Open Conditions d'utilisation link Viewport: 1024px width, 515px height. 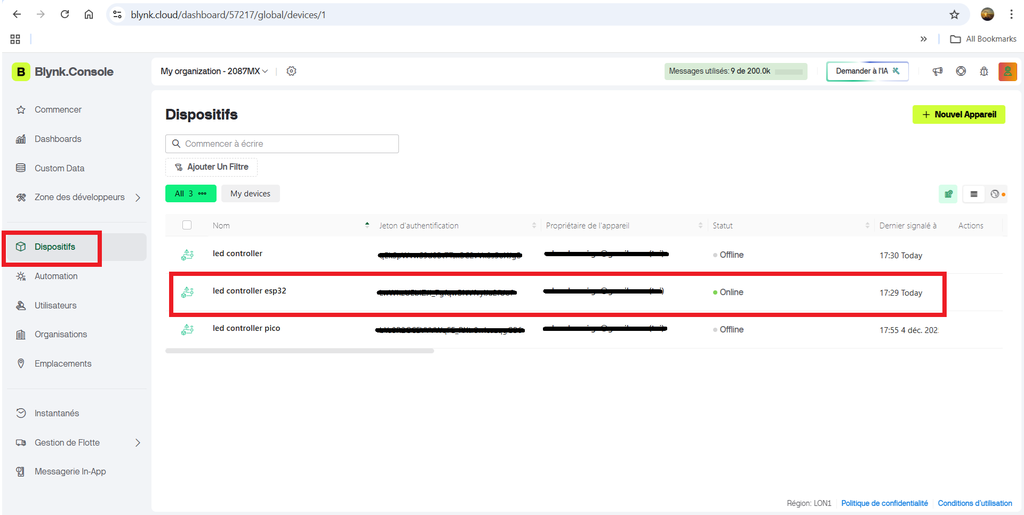976,503
